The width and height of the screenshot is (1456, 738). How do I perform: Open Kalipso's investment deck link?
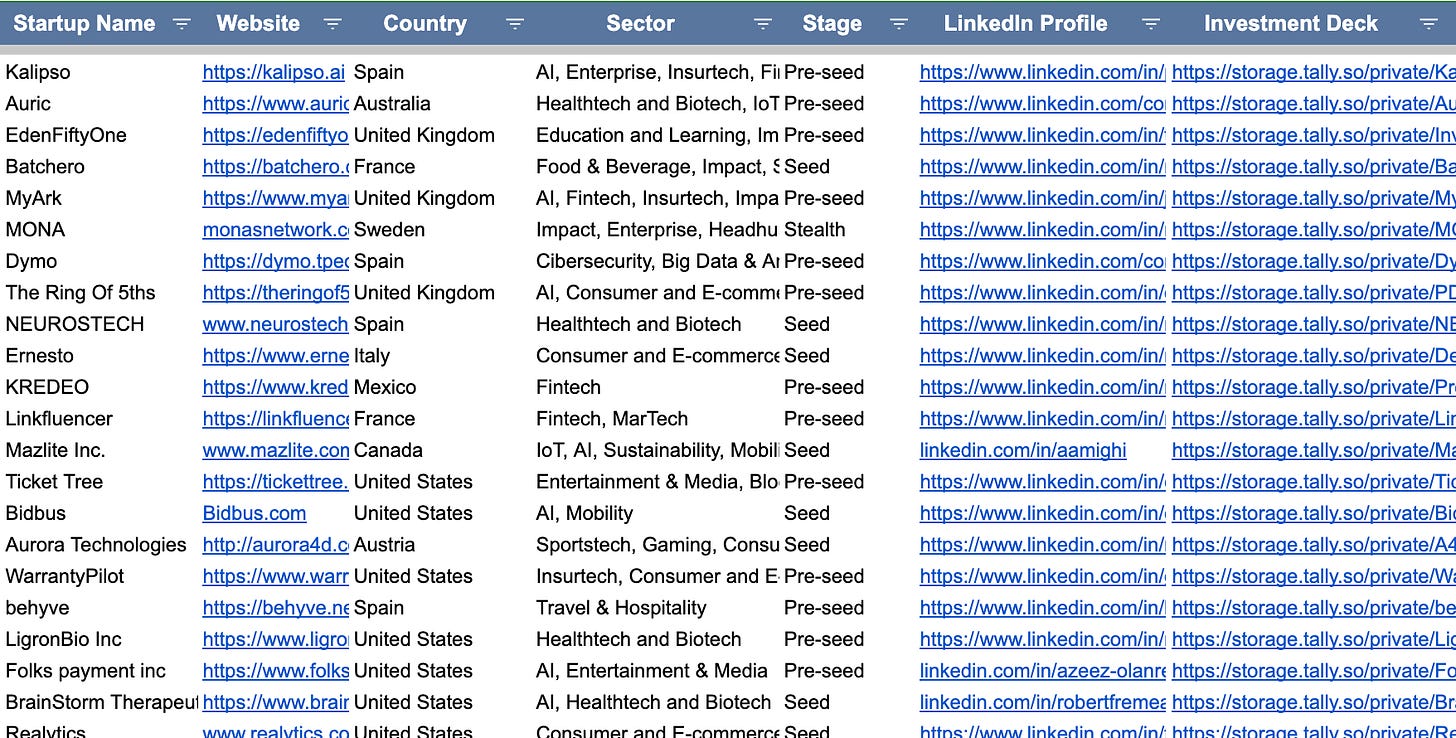[1314, 72]
